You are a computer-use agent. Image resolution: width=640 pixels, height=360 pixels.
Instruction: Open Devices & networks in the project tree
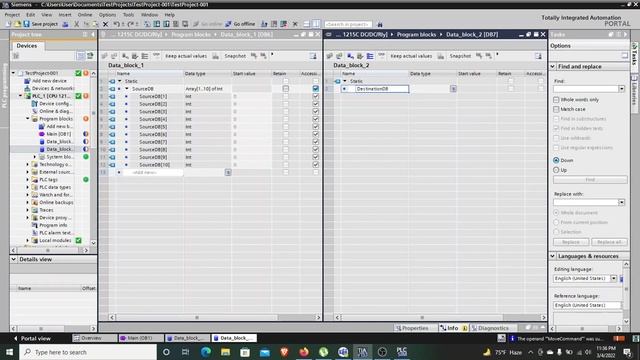(53, 88)
